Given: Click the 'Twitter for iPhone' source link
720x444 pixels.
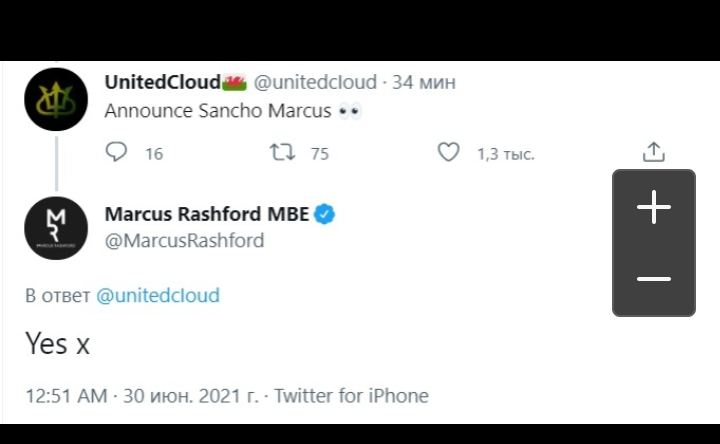Looking at the screenshot, I should pos(351,396).
